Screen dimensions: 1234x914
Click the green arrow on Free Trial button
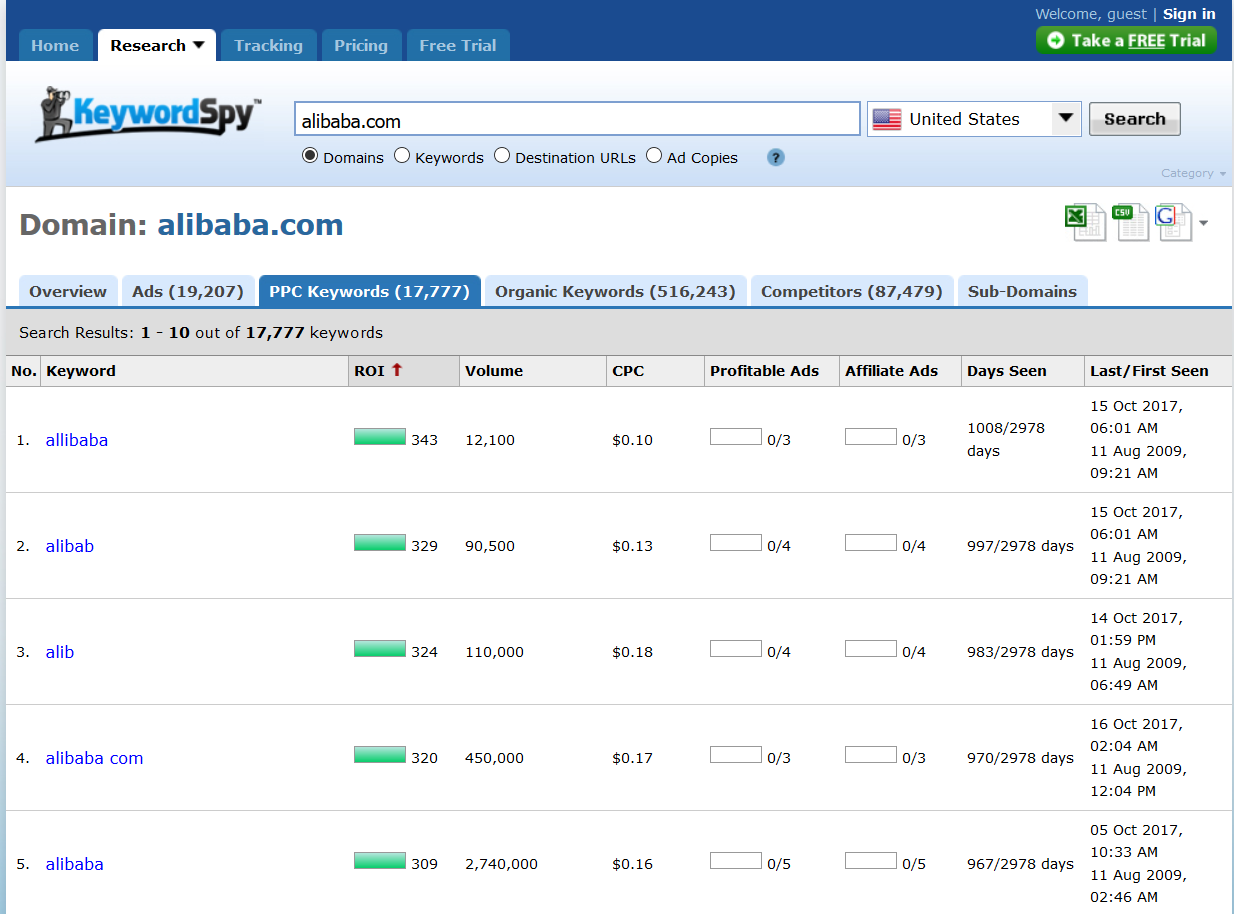1055,41
